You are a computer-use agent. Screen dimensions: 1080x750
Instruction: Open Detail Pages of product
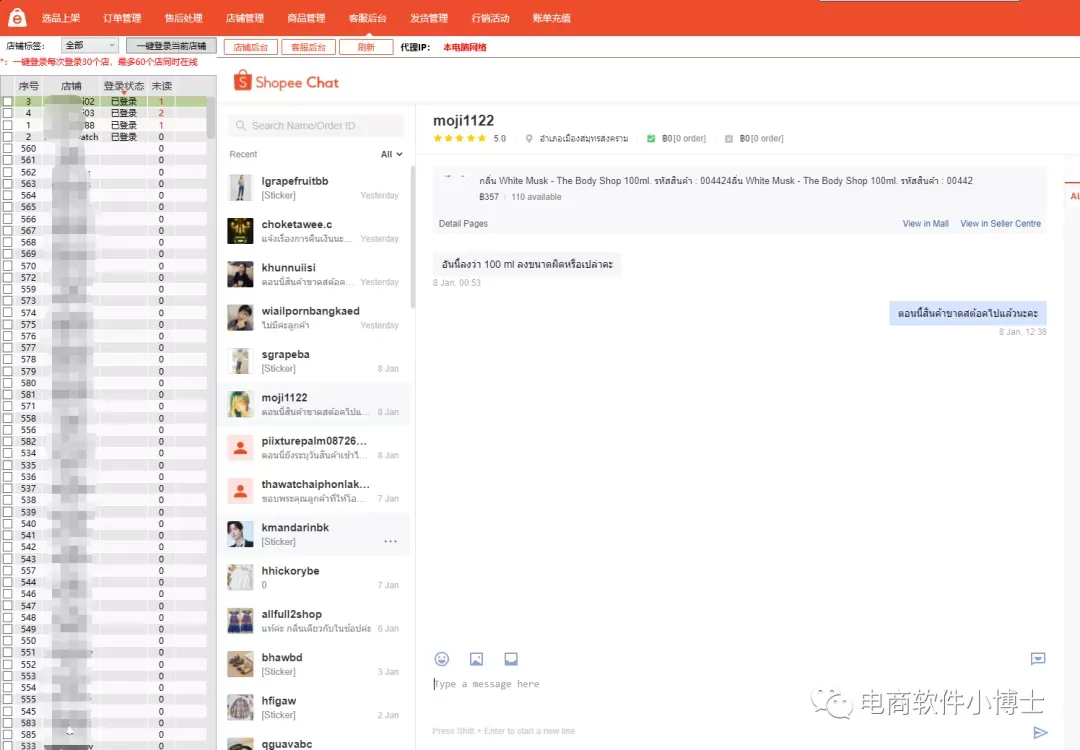click(x=463, y=224)
